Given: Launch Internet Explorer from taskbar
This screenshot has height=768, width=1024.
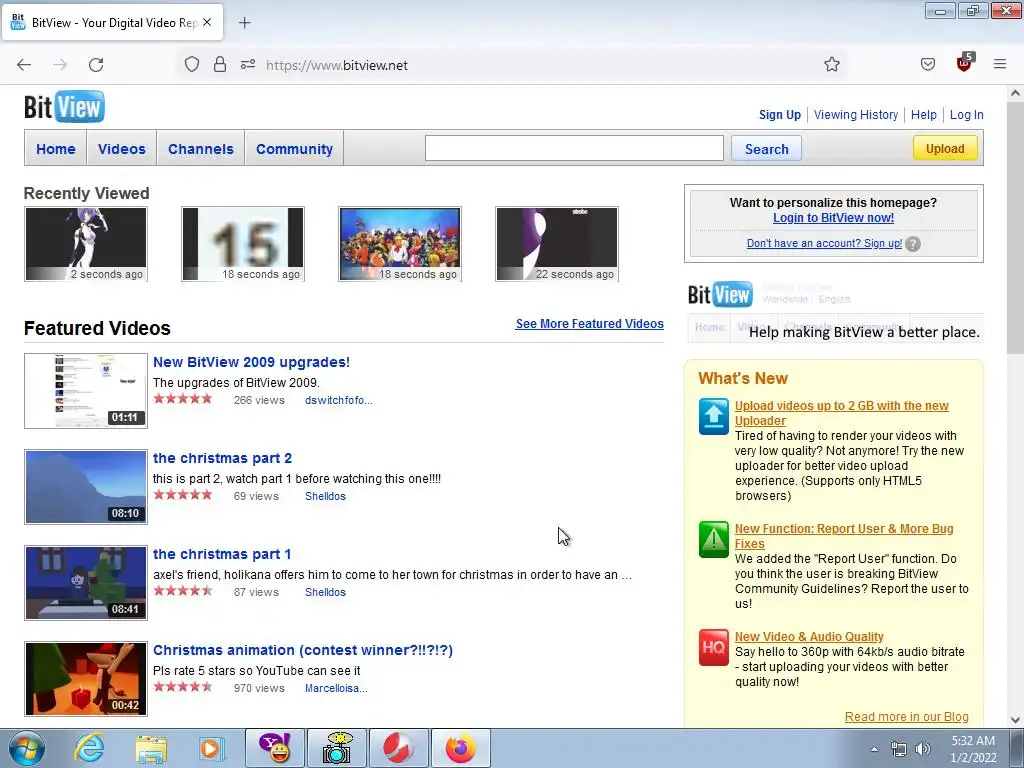Looking at the screenshot, I should pyautogui.click(x=89, y=748).
